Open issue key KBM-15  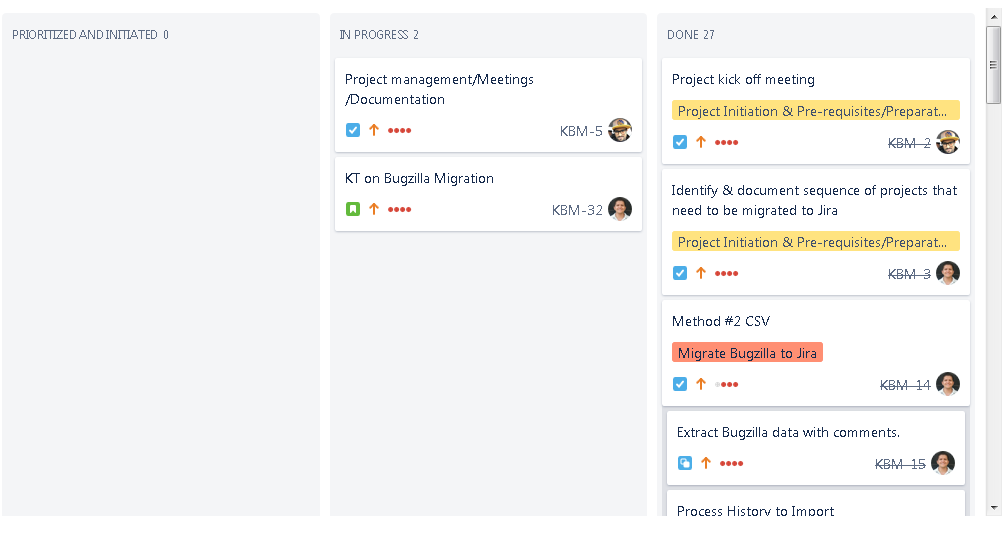pos(900,464)
